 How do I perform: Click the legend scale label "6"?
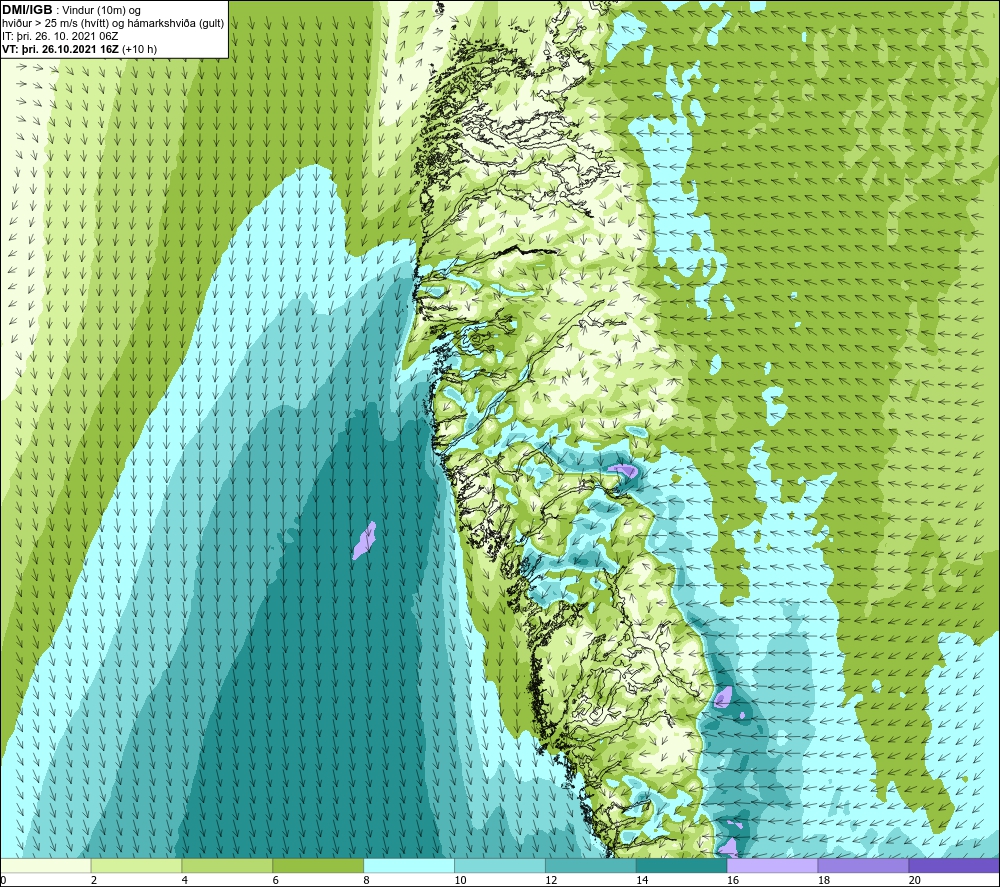click(x=276, y=881)
